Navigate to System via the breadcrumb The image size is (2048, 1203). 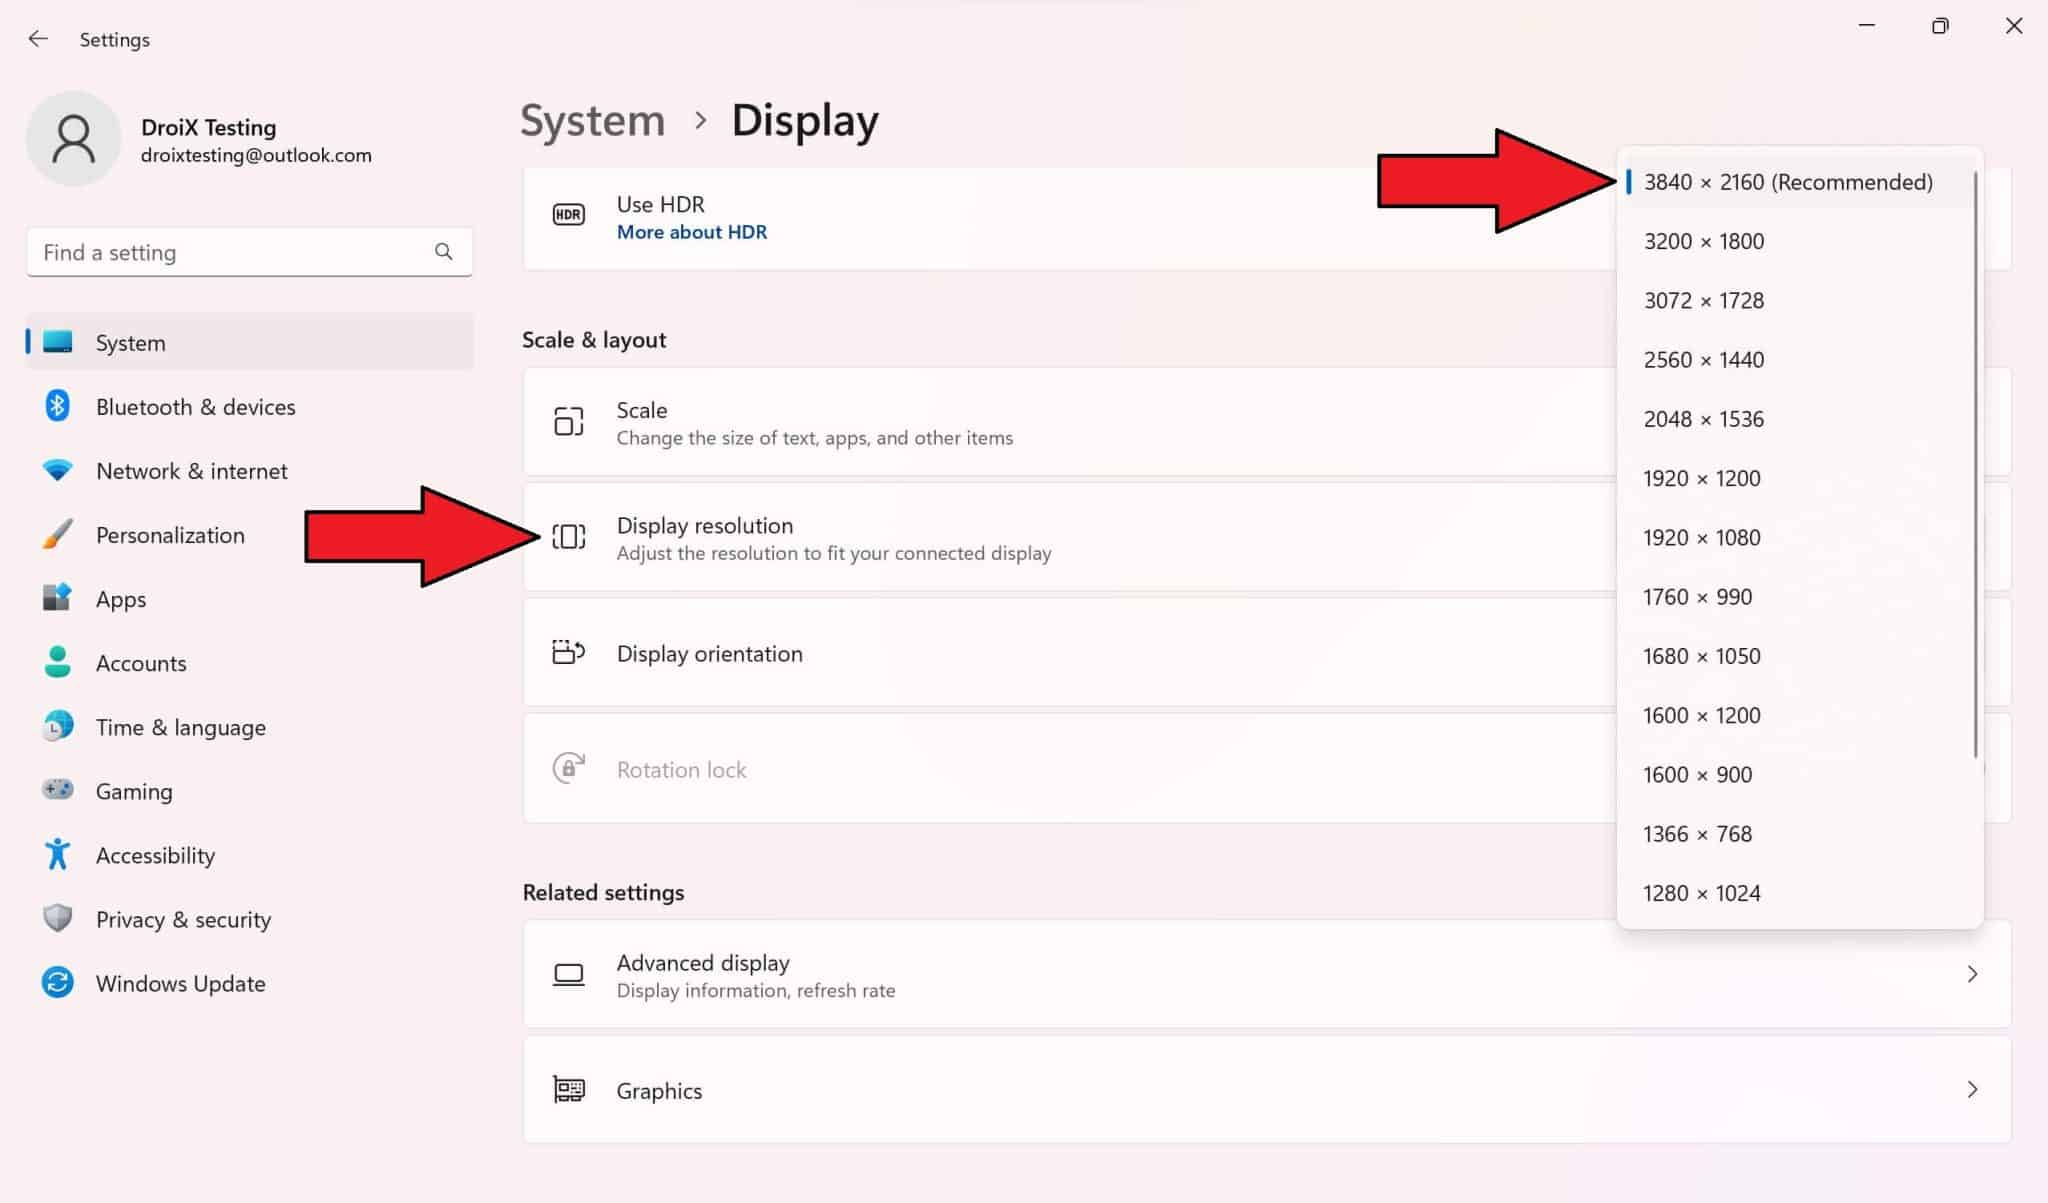(x=592, y=119)
